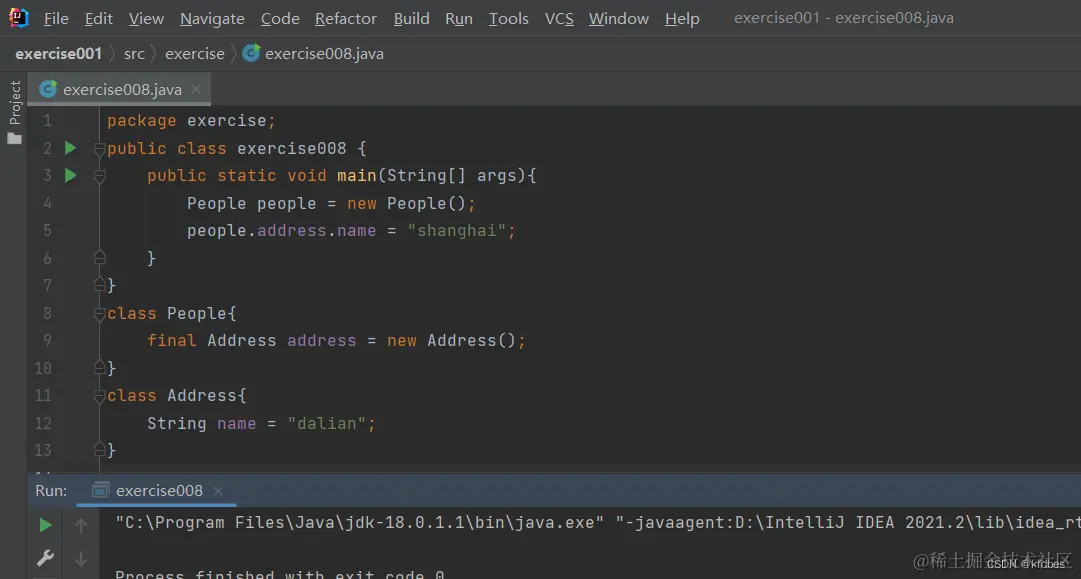Open the View menu
The height and width of the screenshot is (579, 1081).
(x=146, y=19)
